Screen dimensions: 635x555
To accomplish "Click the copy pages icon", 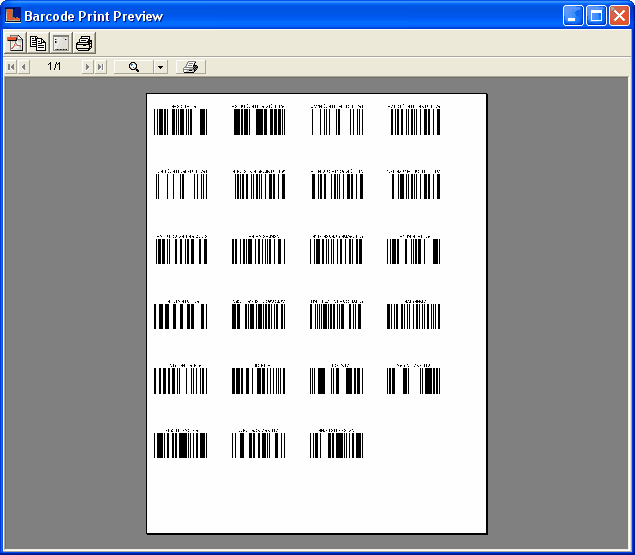I will [38, 43].
